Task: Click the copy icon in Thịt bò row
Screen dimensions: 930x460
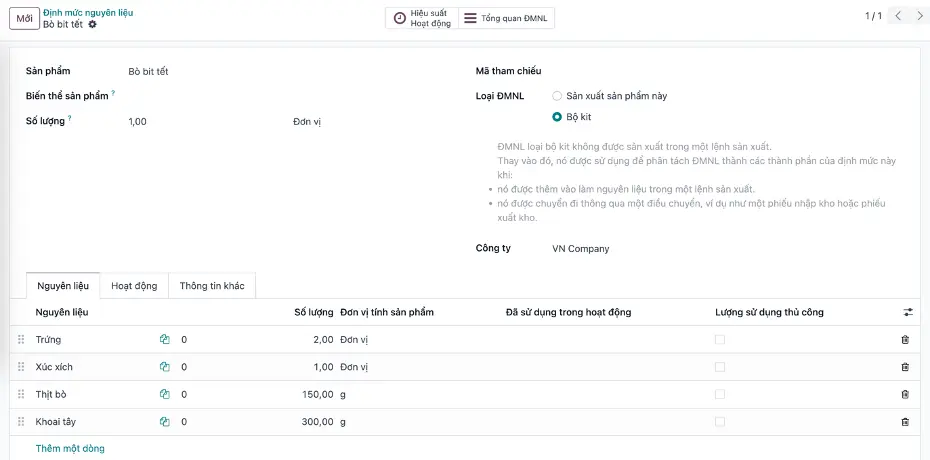Action: point(165,395)
